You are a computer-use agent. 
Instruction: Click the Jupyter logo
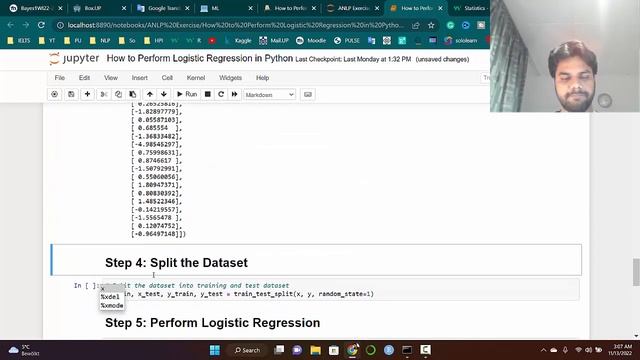(x=74, y=59)
